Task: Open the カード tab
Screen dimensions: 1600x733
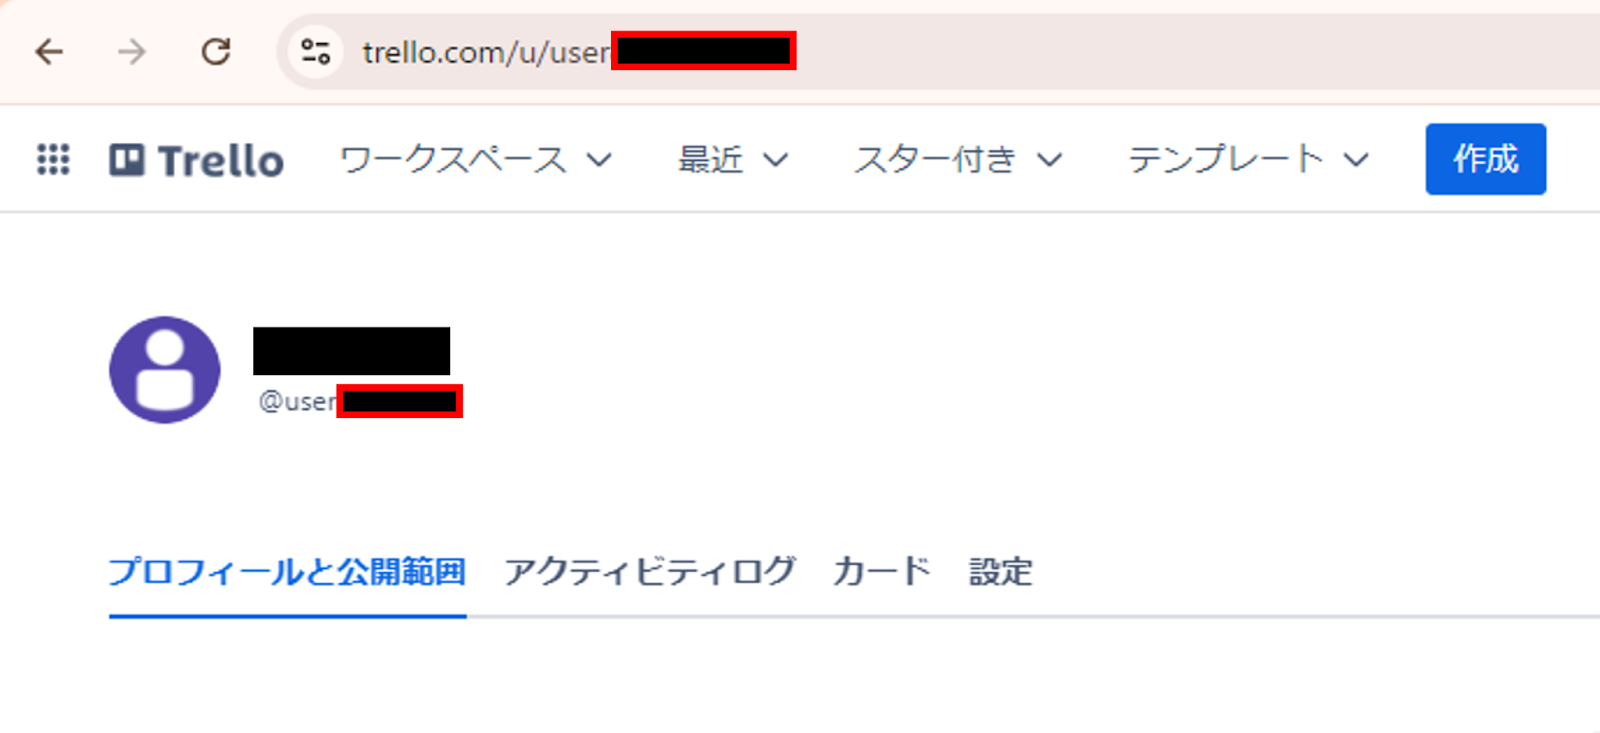Action: (882, 572)
